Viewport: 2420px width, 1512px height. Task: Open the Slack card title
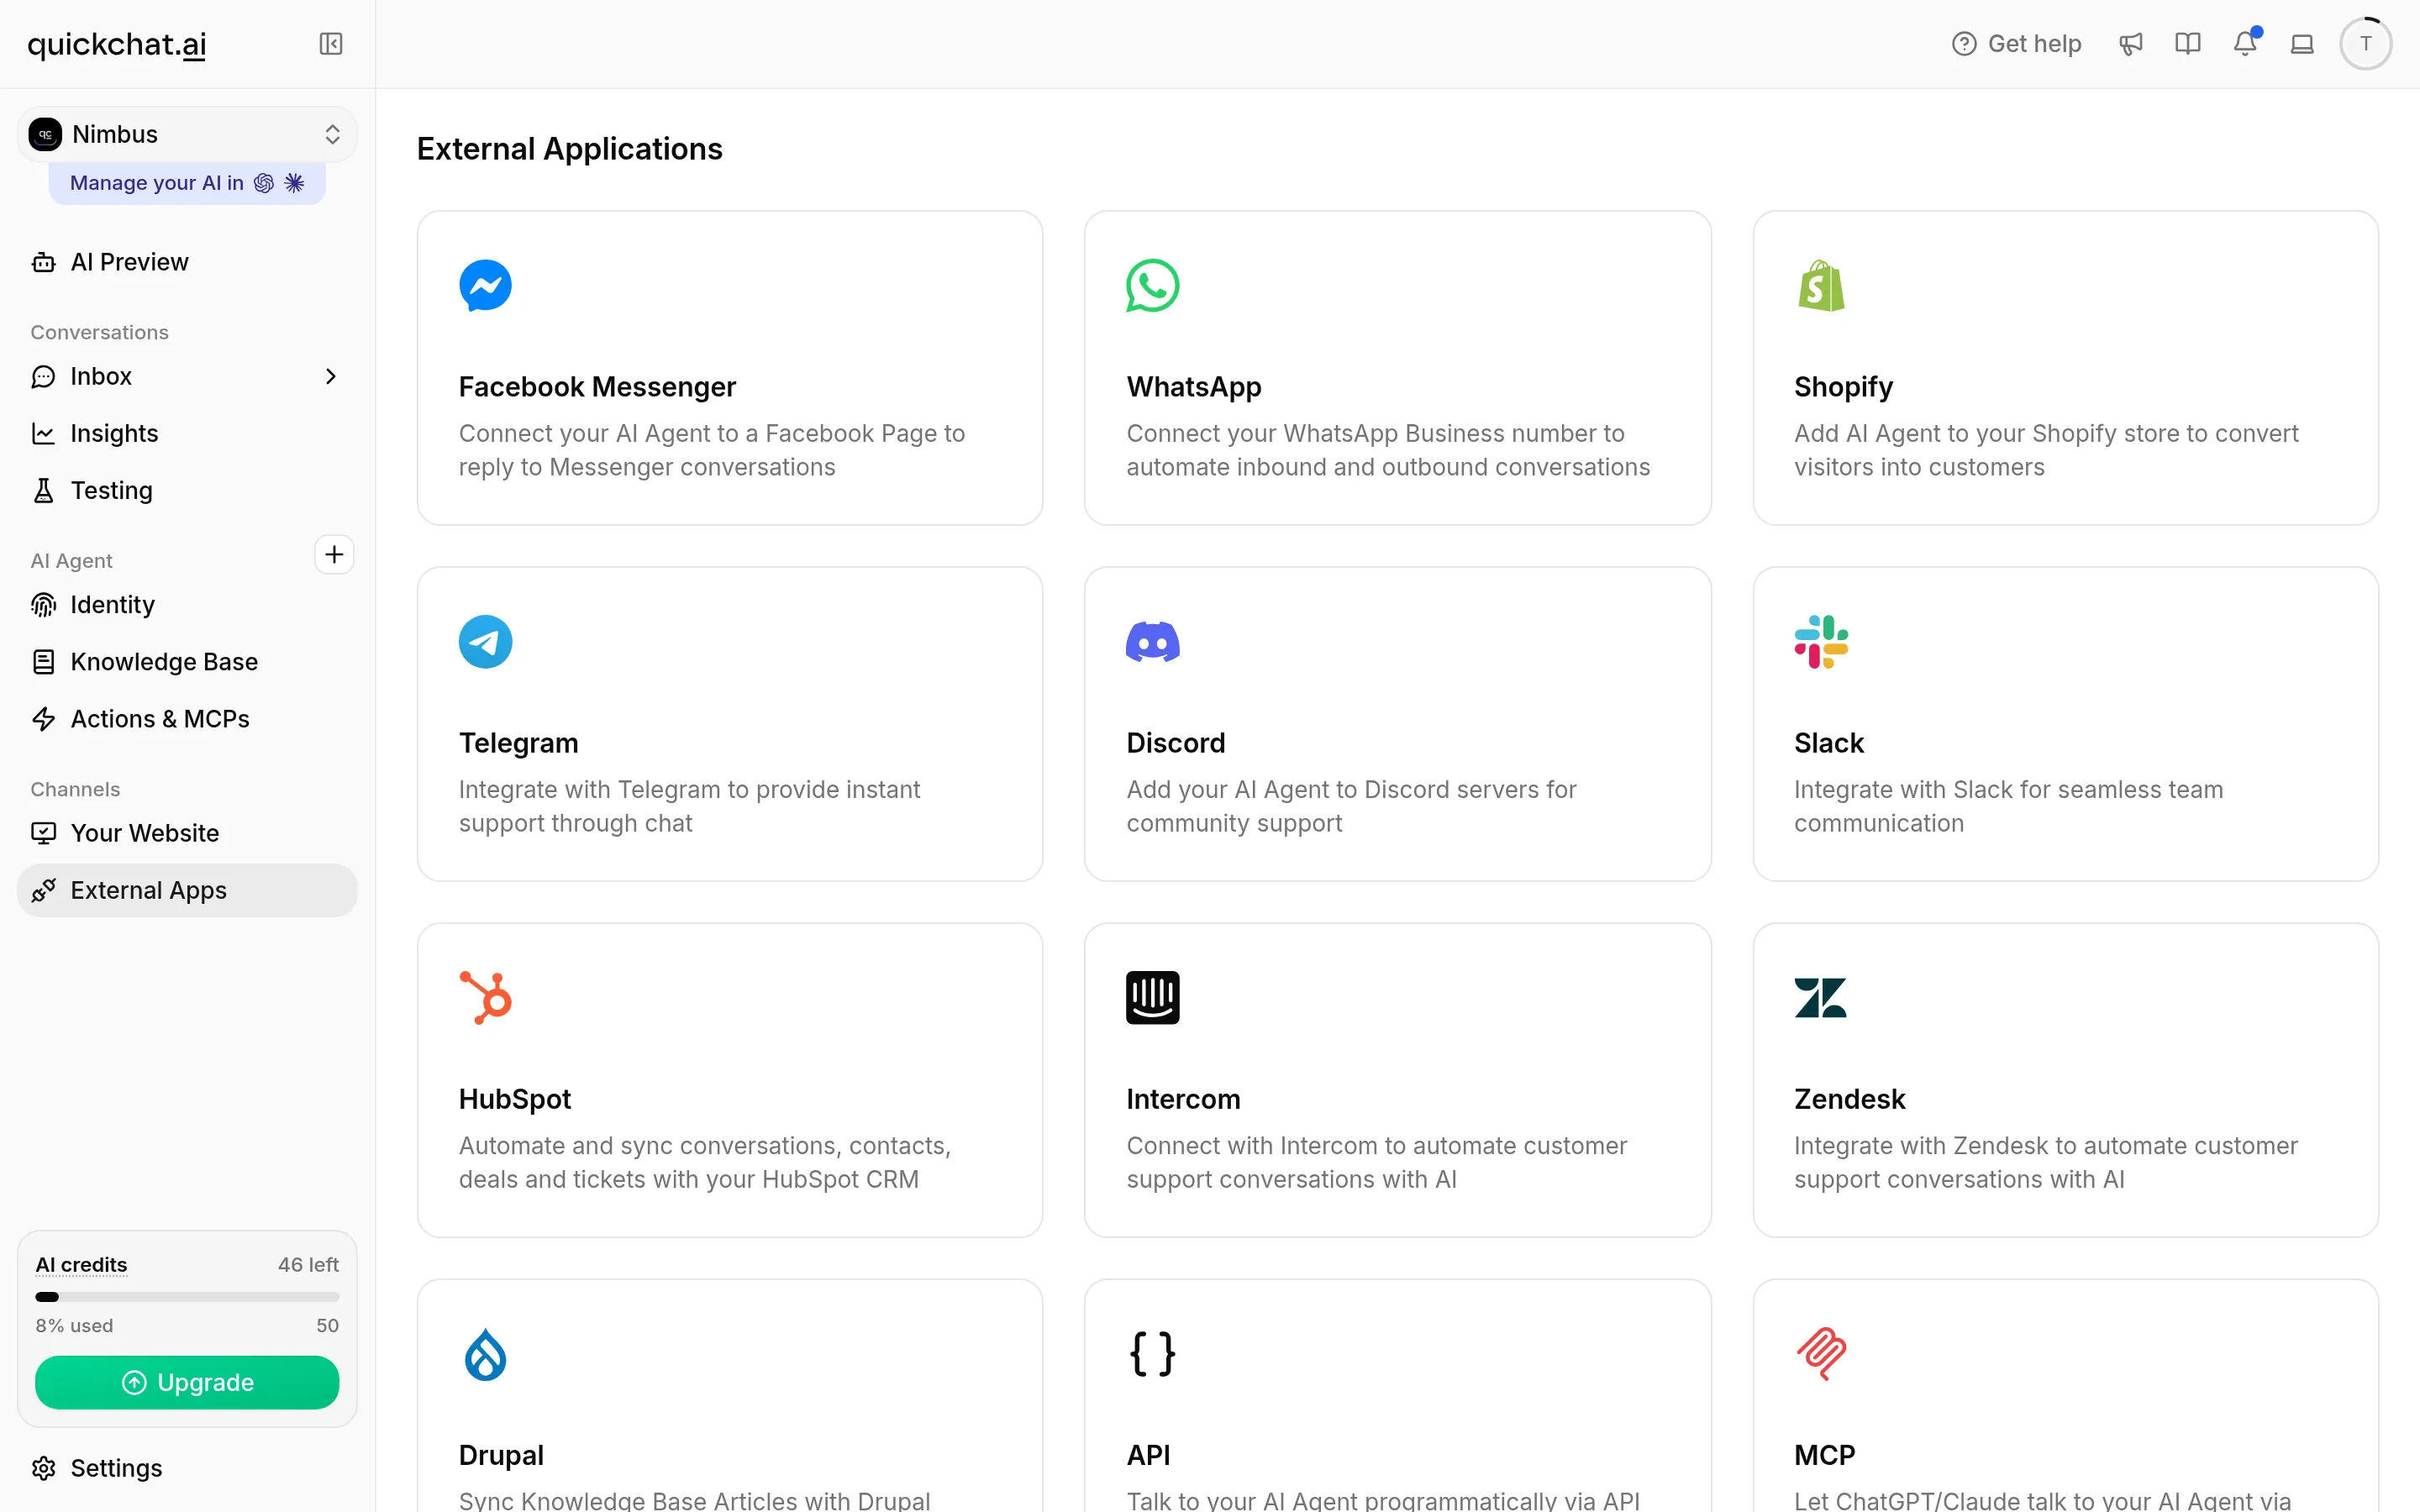pyautogui.click(x=1828, y=743)
